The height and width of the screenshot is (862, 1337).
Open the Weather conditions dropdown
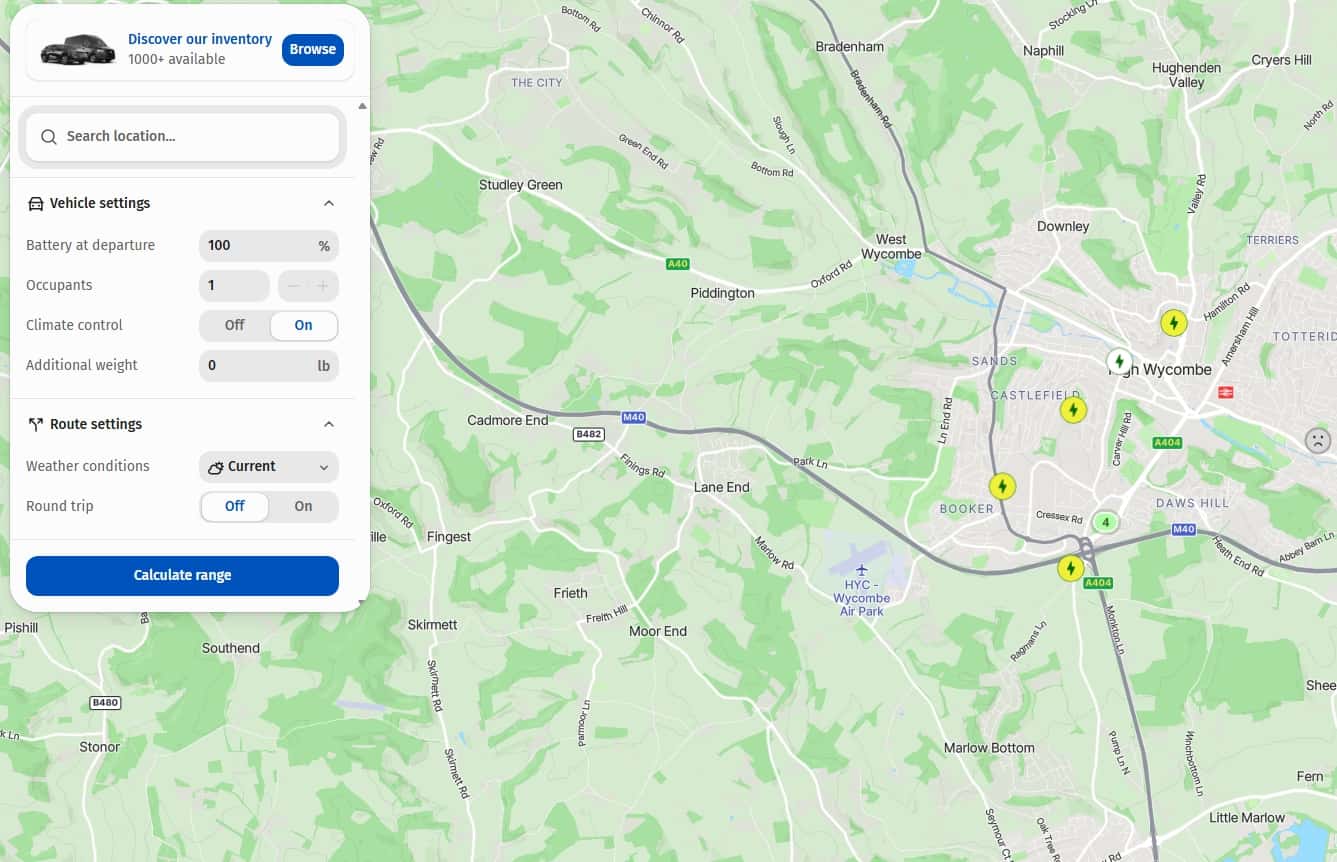click(x=269, y=467)
